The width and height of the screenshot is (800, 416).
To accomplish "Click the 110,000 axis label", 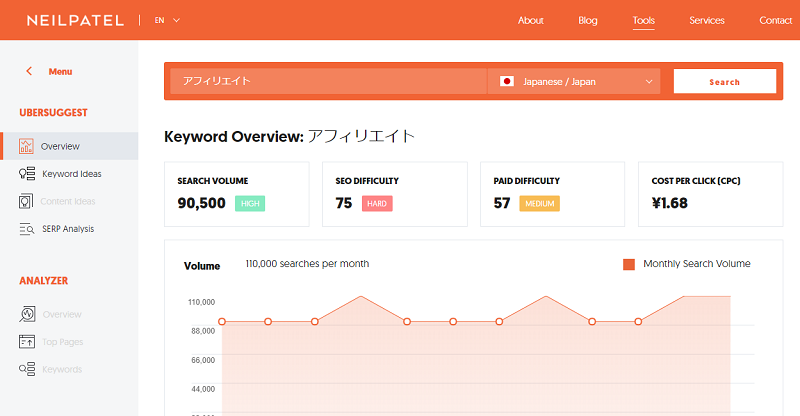I will (202, 302).
